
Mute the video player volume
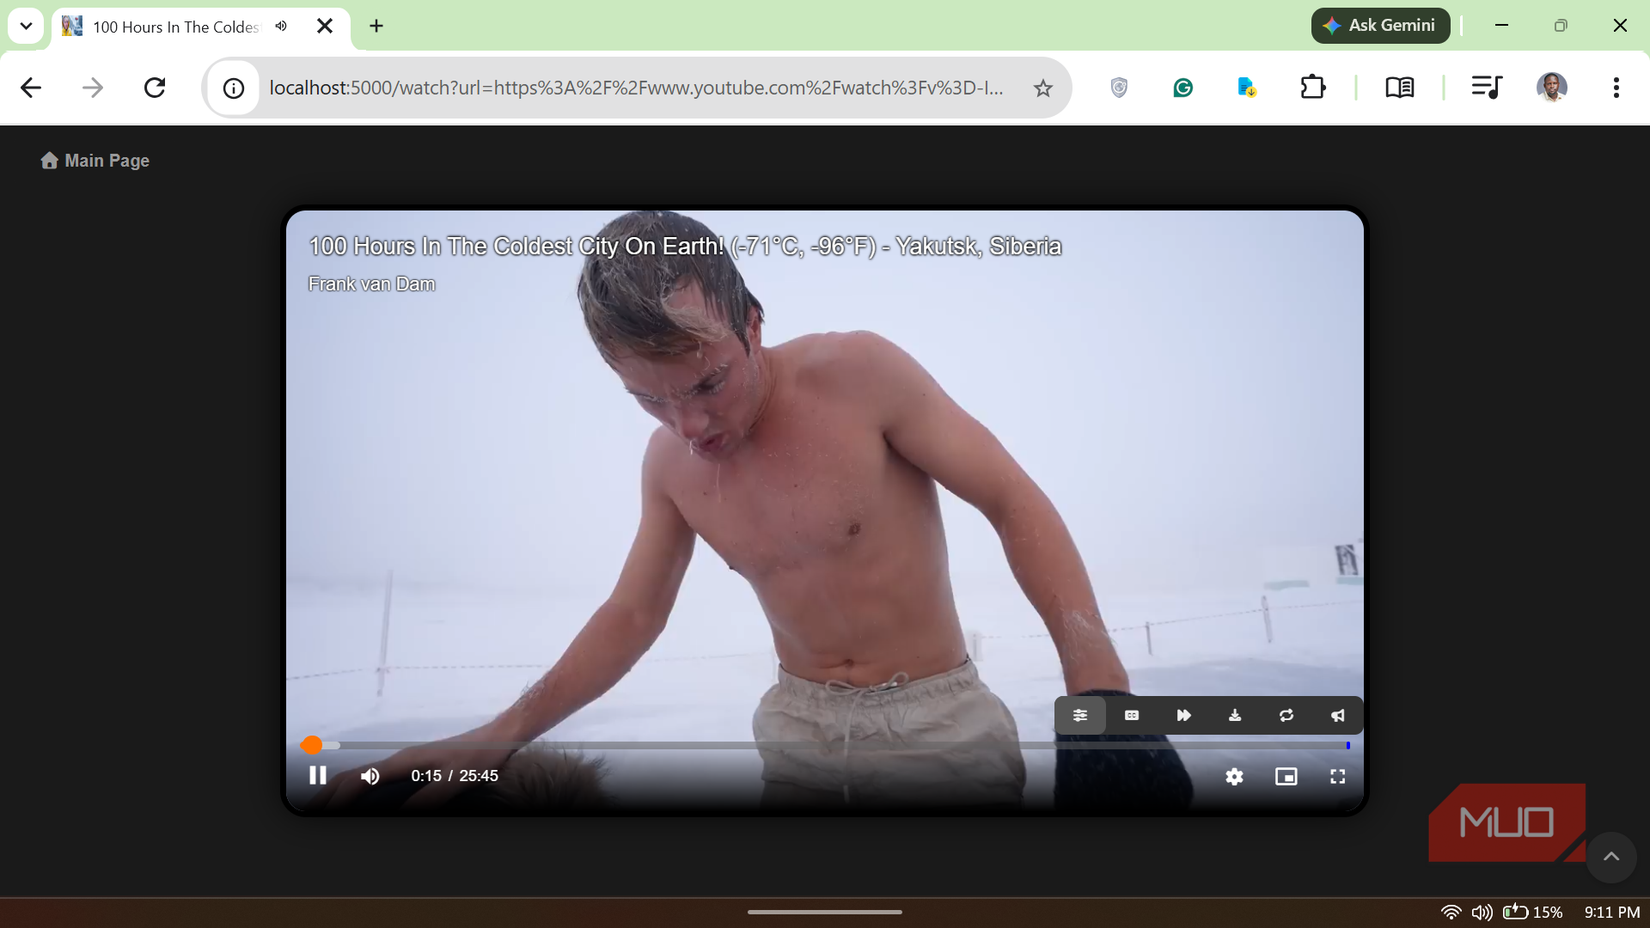[x=370, y=776]
